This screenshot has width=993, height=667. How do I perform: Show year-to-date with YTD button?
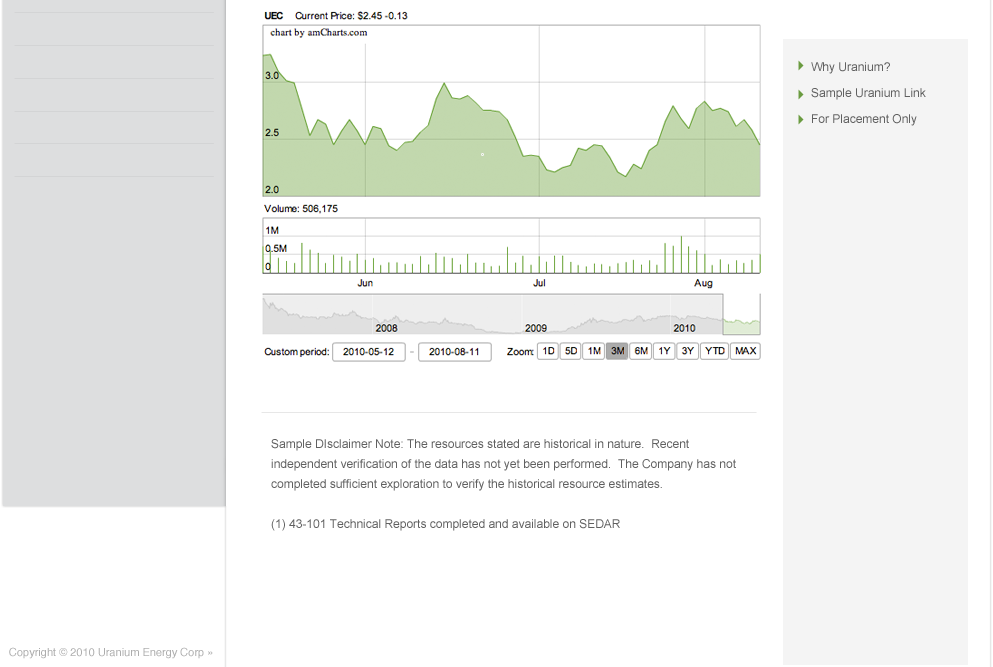pyautogui.click(x=714, y=351)
